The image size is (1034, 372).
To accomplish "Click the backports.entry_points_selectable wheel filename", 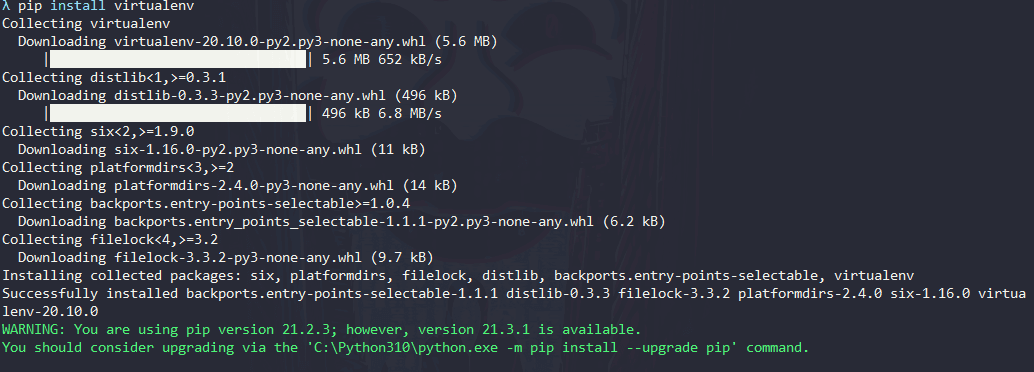I will click(x=354, y=222).
